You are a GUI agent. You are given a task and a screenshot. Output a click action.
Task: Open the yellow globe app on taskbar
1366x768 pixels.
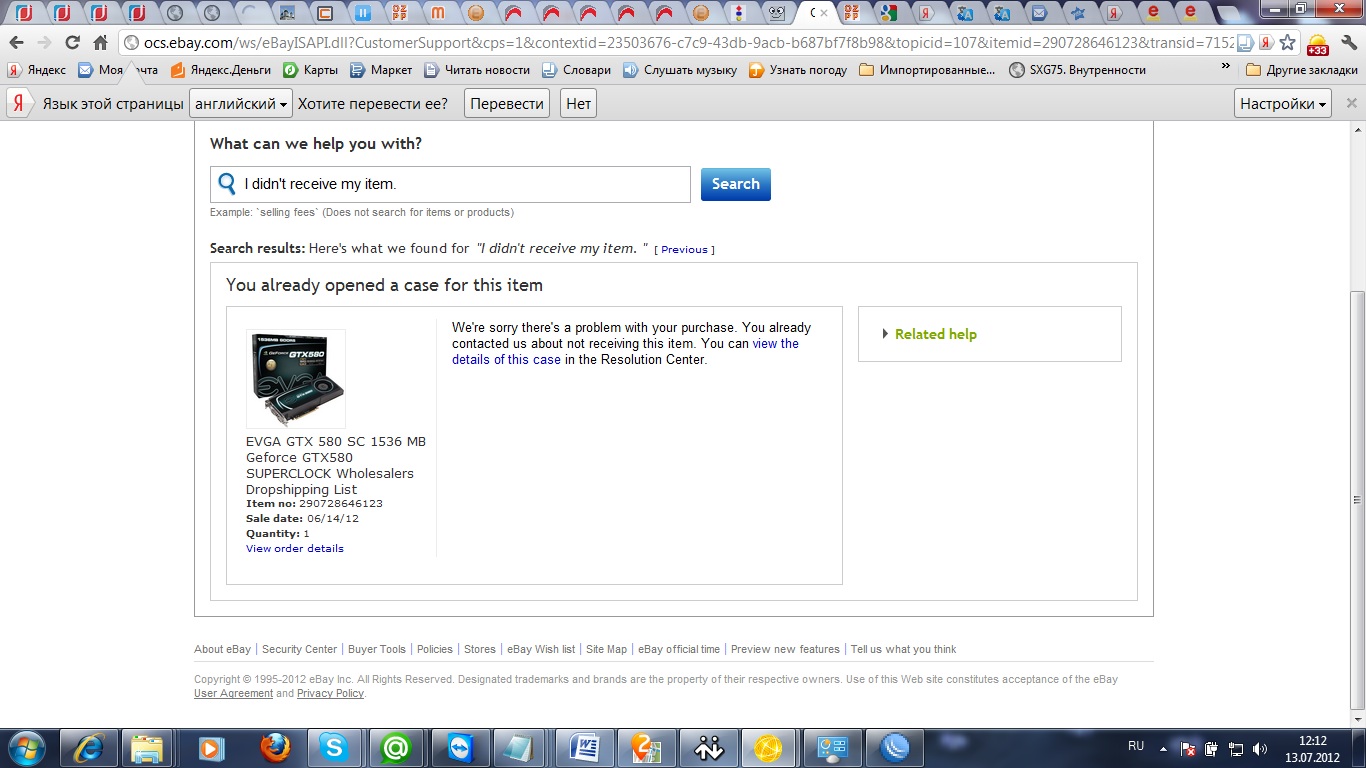(769, 748)
